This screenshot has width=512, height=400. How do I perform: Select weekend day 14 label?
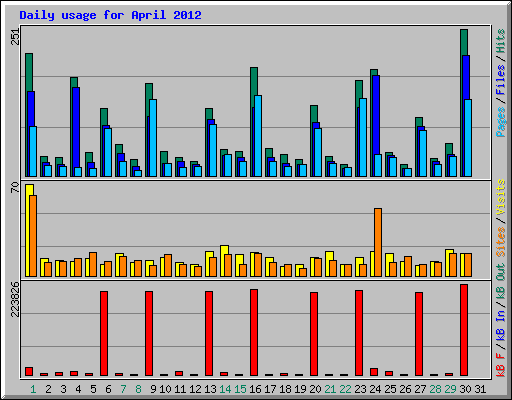coord(225,389)
